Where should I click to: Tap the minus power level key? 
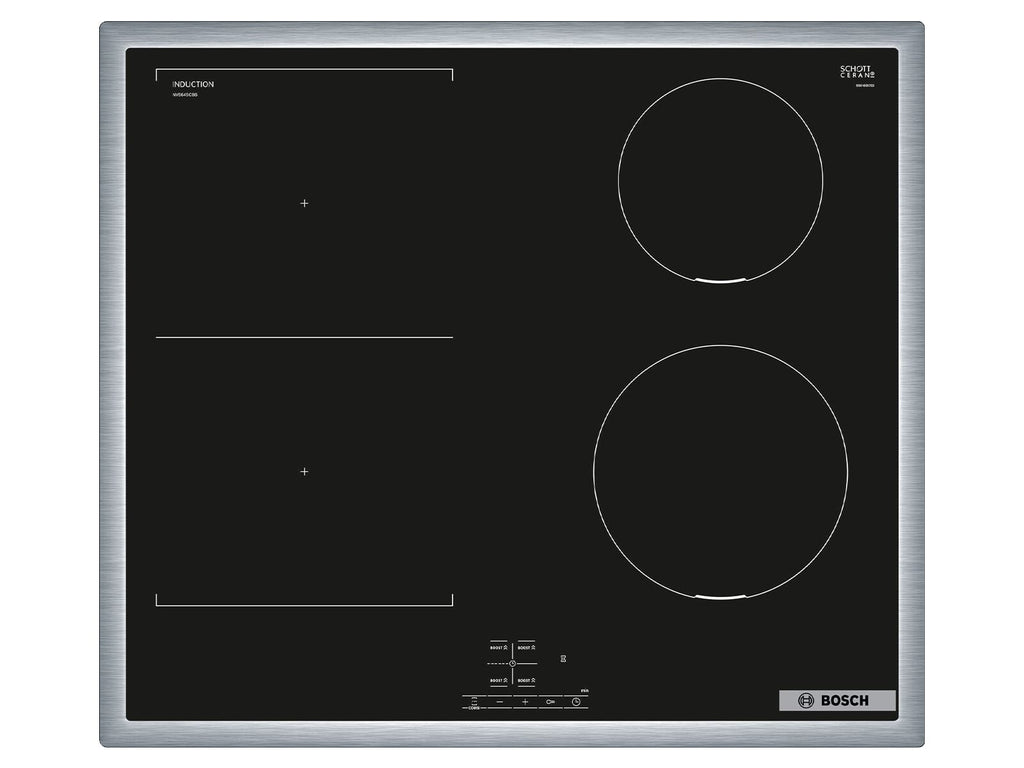click(500, 702)
